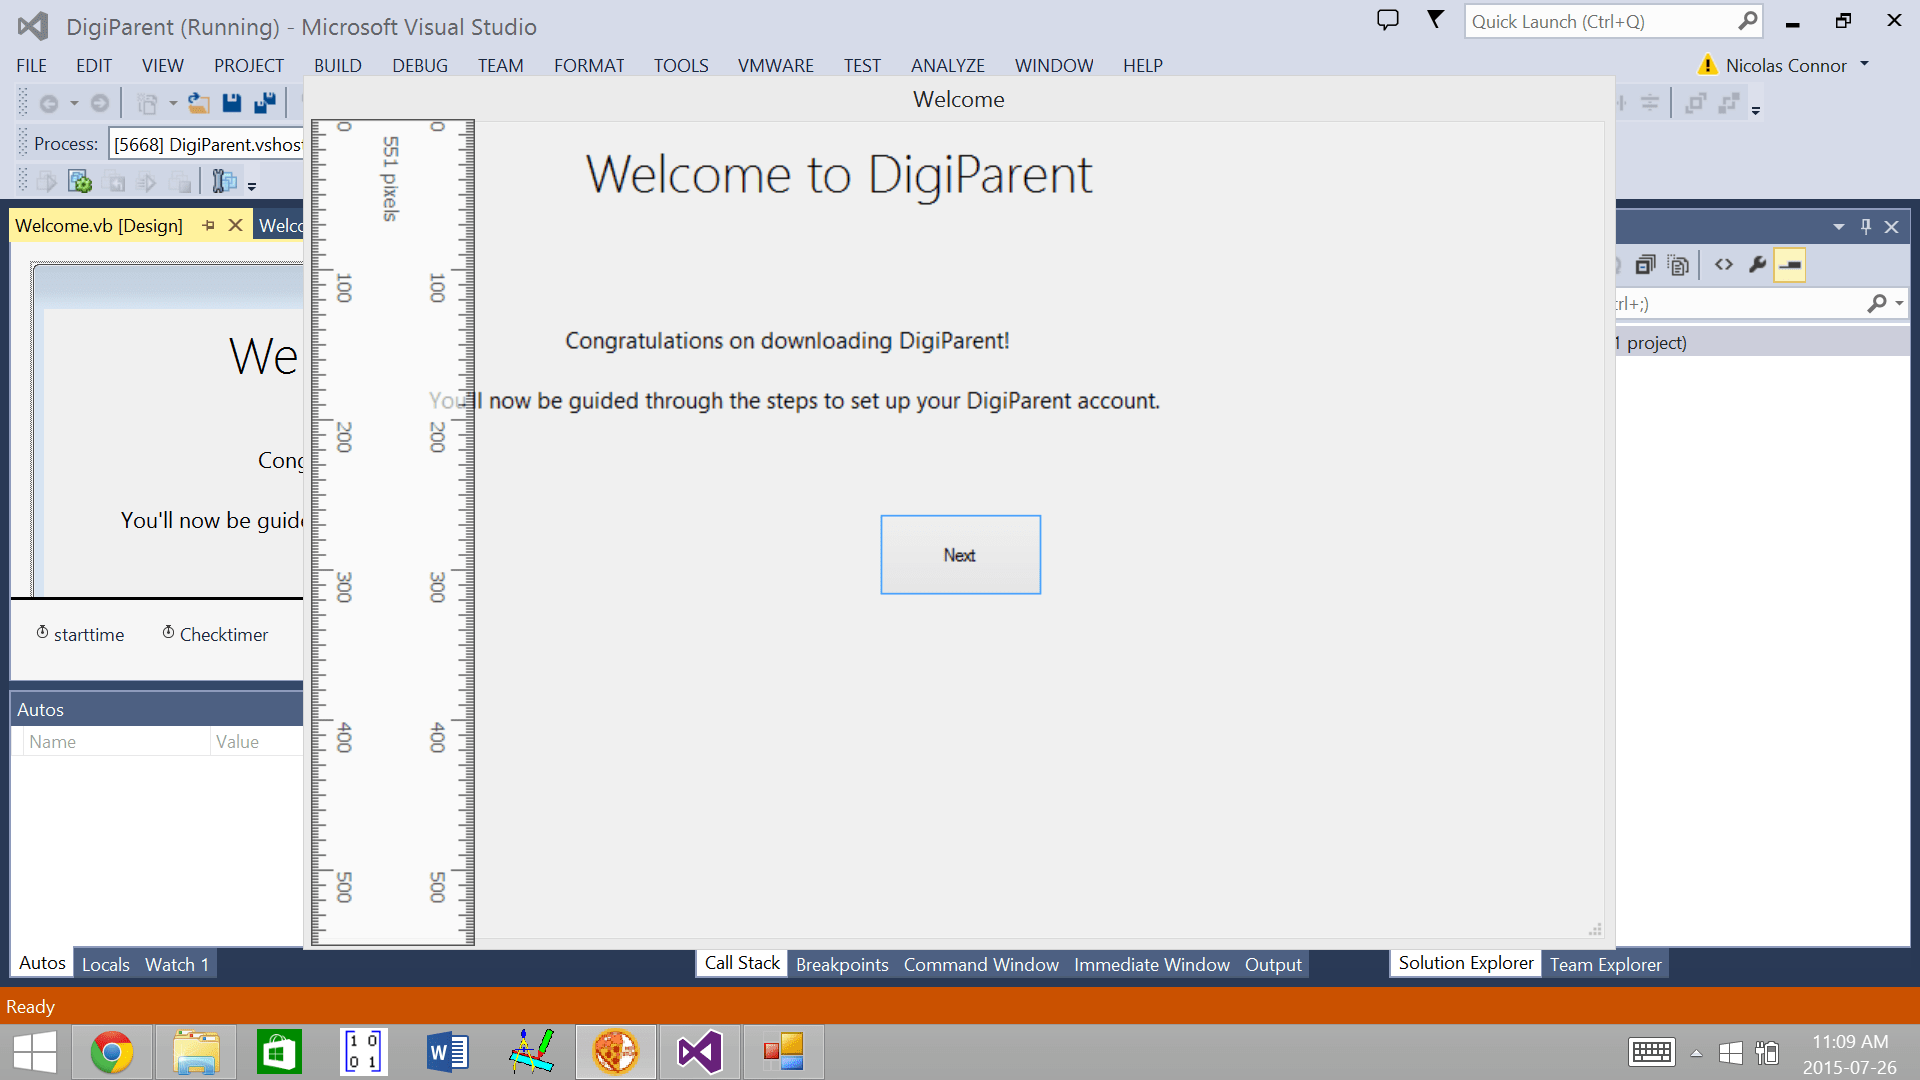Open the Nicolas Connor account dropdown

(1864, 65)
